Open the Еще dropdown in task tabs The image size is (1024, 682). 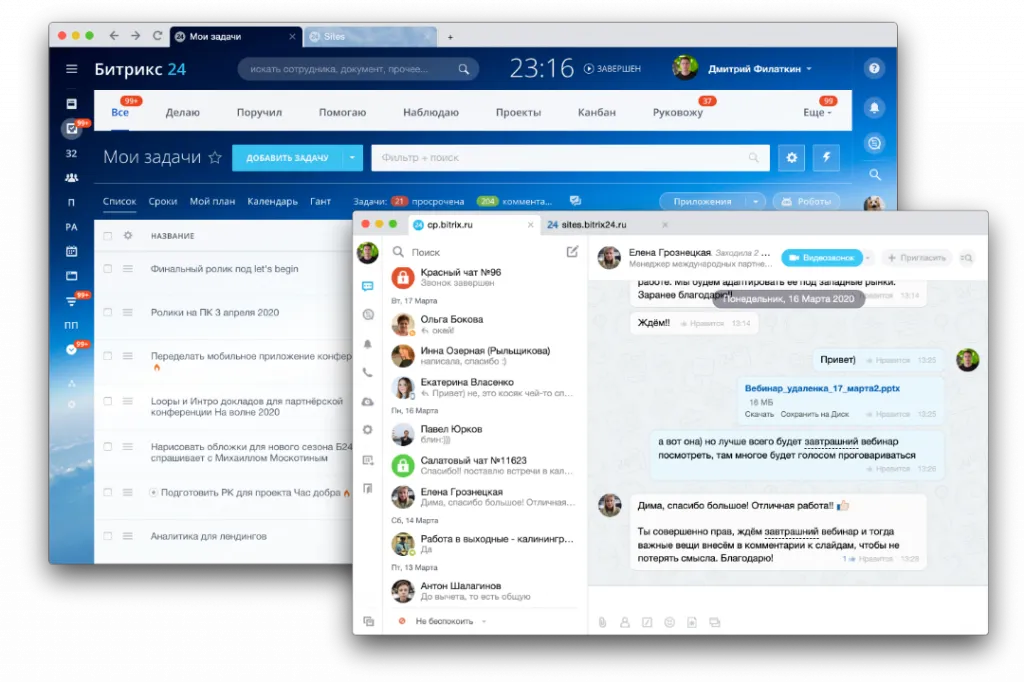(817, 113)
